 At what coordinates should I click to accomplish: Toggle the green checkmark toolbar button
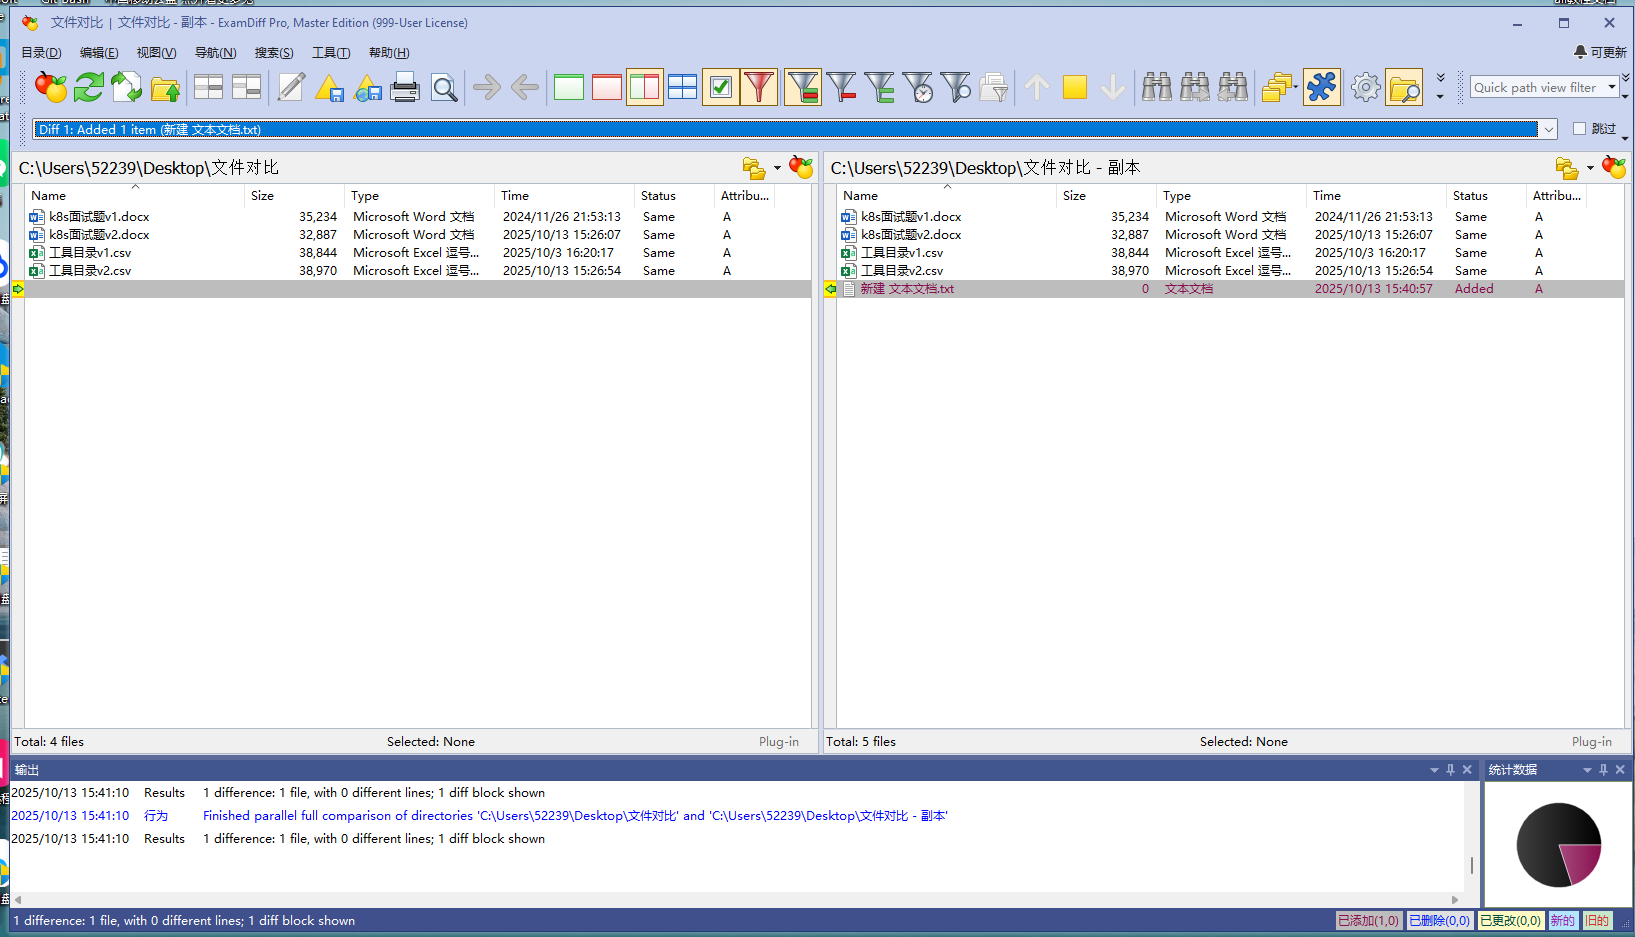[x=720, y=88]
